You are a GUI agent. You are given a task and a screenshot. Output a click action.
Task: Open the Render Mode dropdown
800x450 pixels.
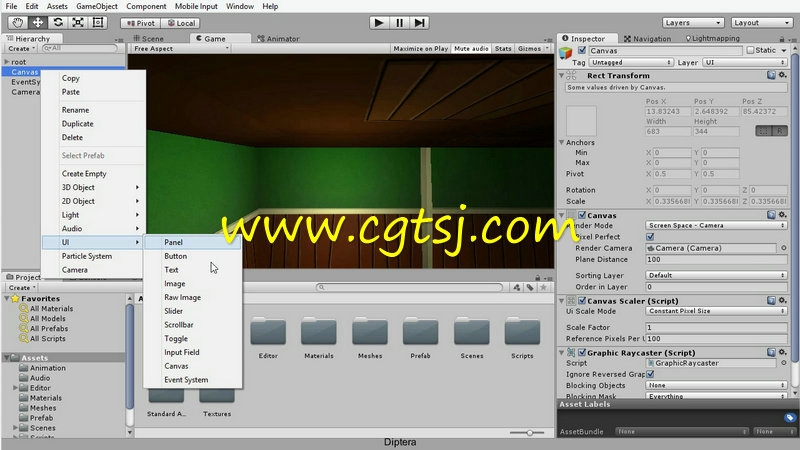click(x=716, y=225)
